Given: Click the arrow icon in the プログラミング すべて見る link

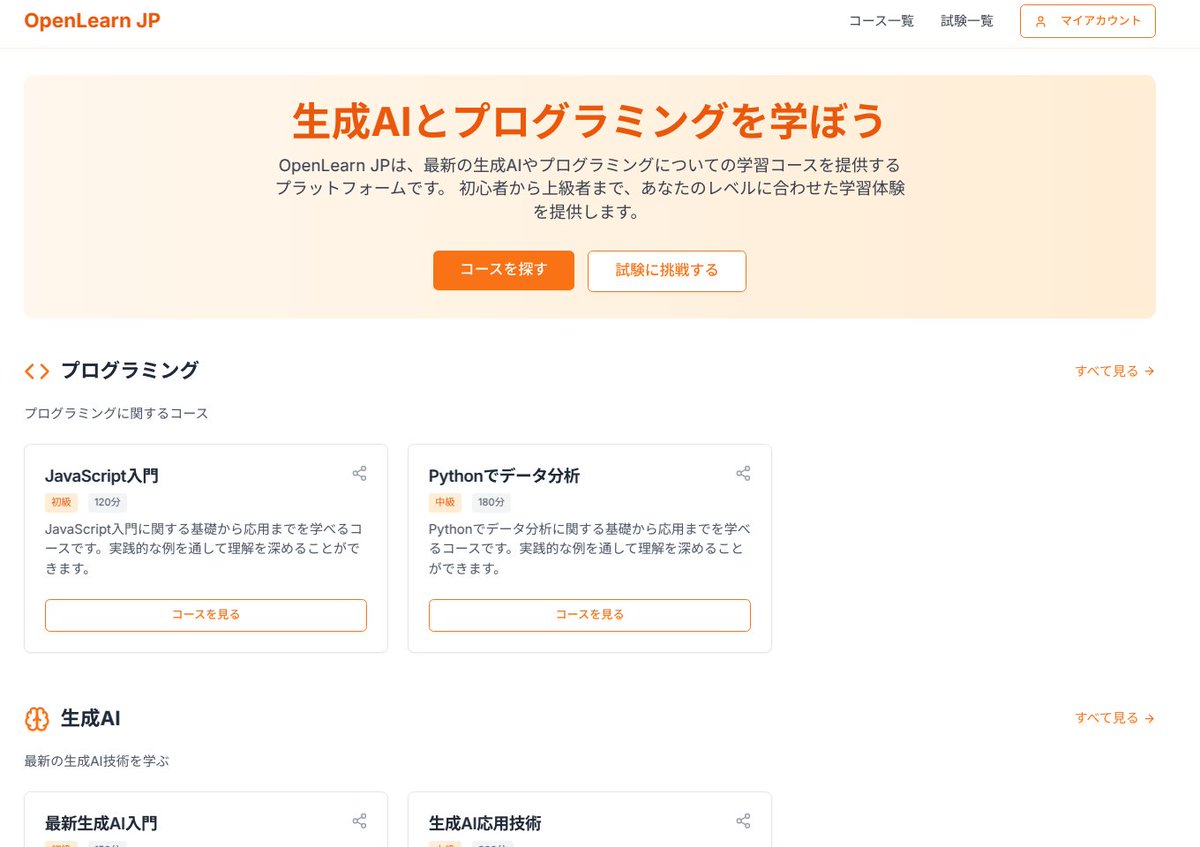Looking at the screenshot, I should click(x=1148, y=370).
